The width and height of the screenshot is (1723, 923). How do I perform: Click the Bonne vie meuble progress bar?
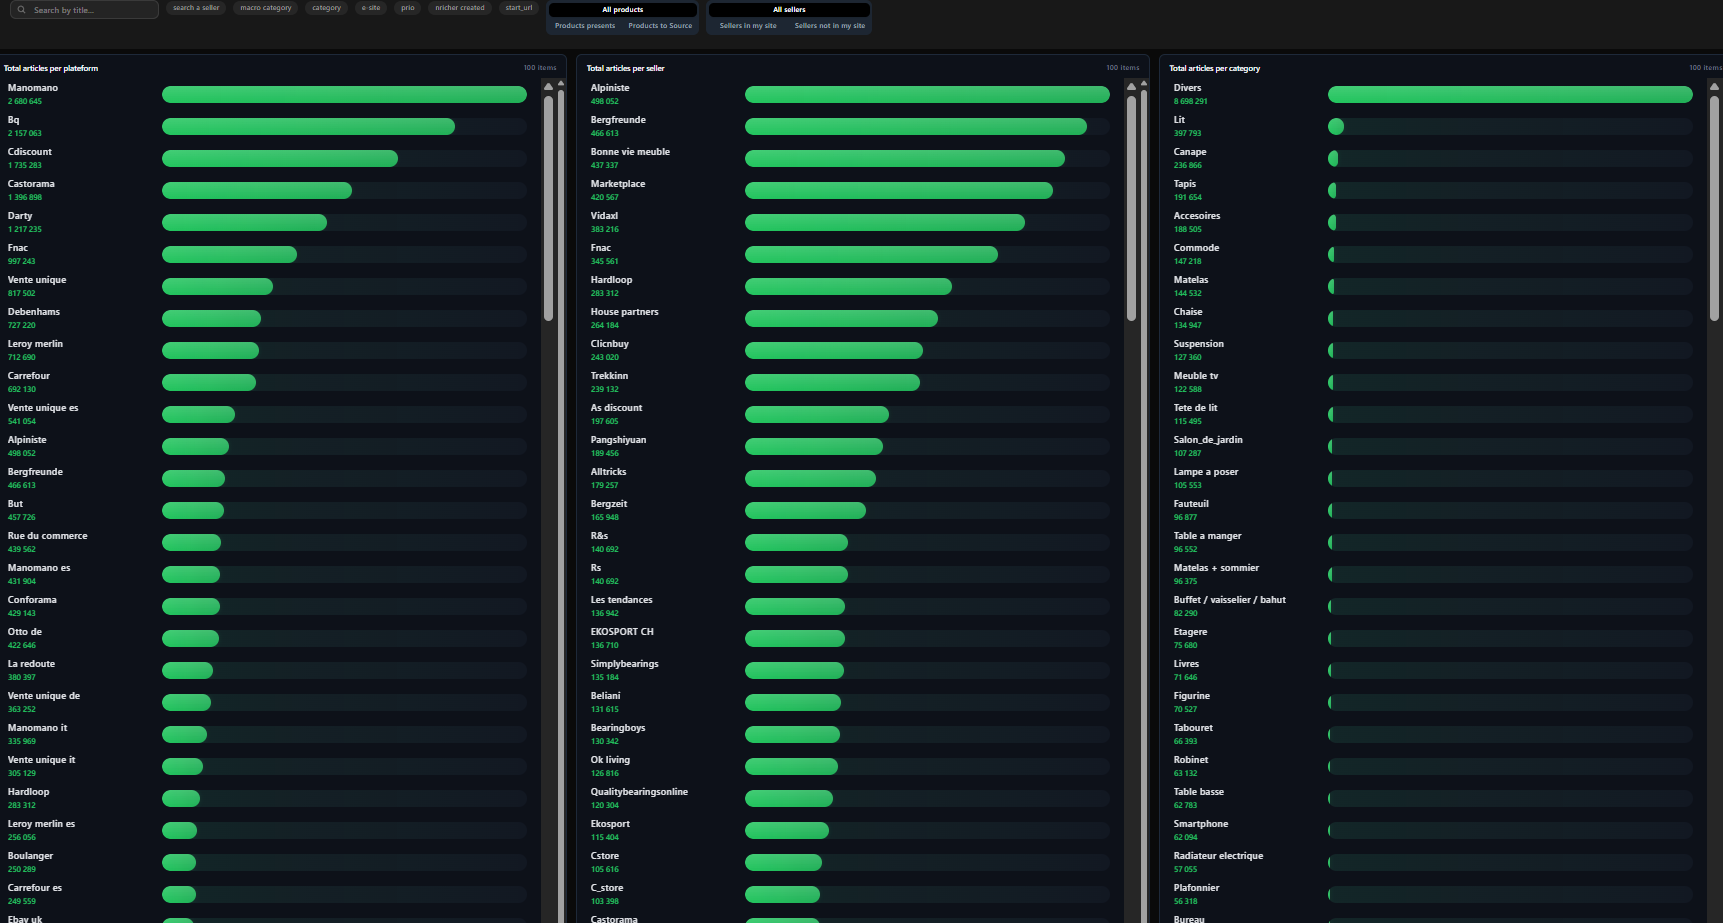coord(927,159)
